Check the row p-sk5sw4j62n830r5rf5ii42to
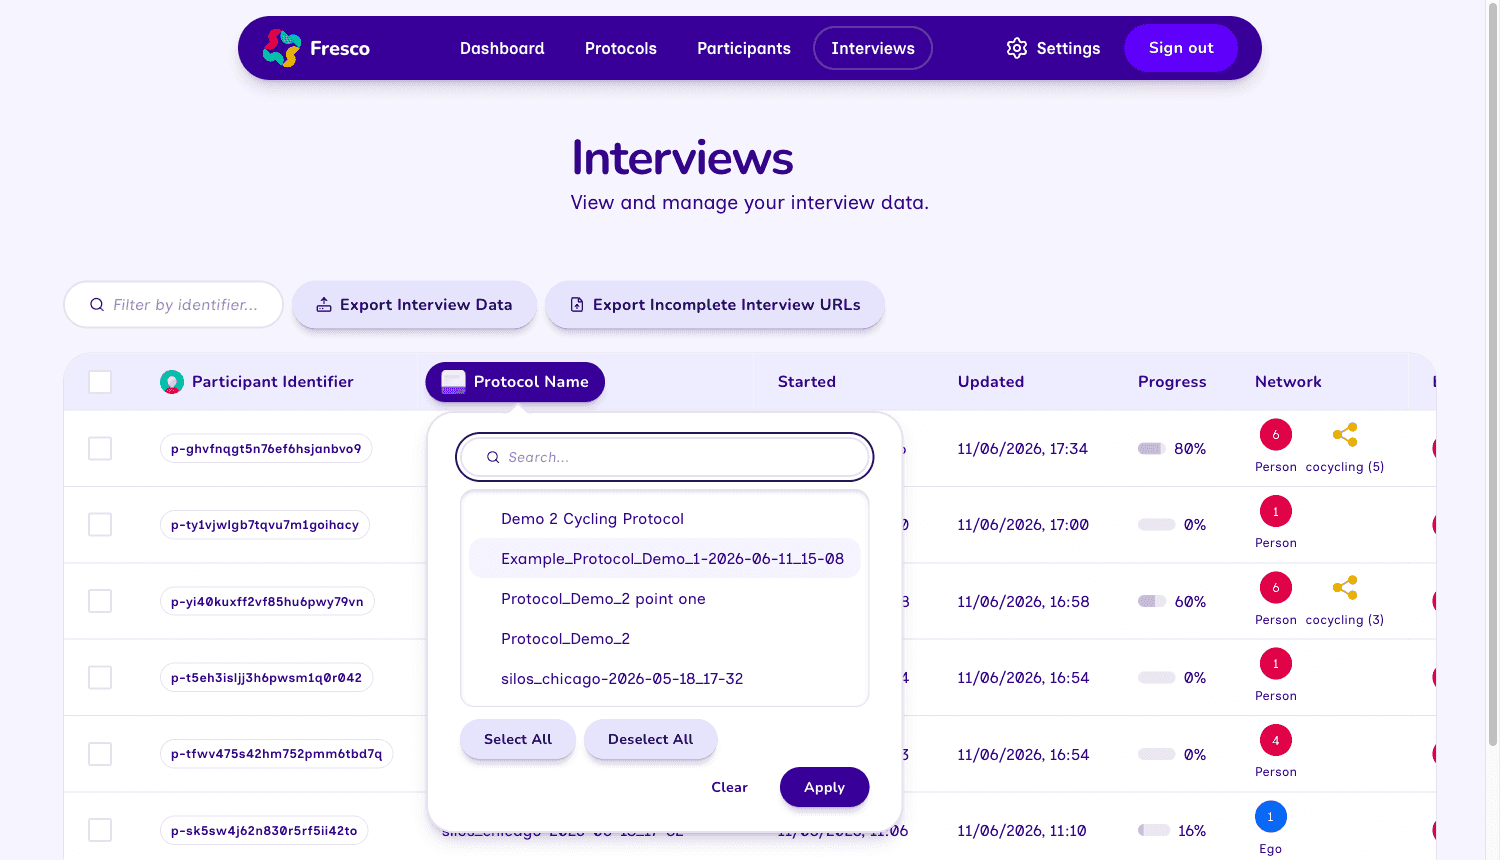 coord(100,830)
